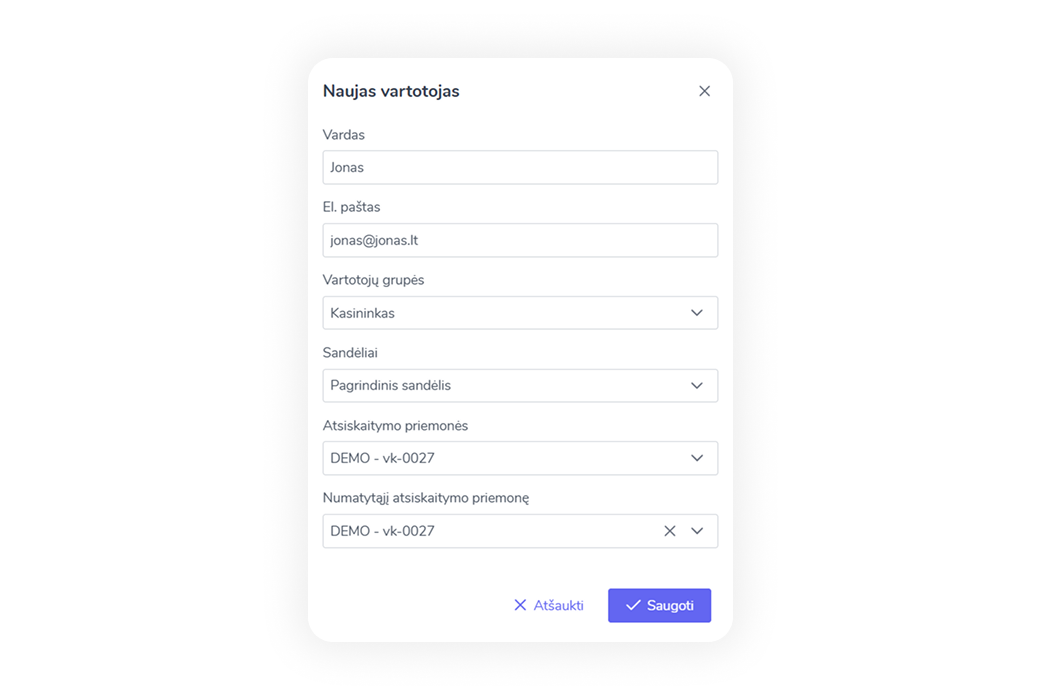Image resolution: width=1040 pixels, height=700 pixels.
Task: Click the chevron arrow in Sandėliai
Action: click(697, 386)
